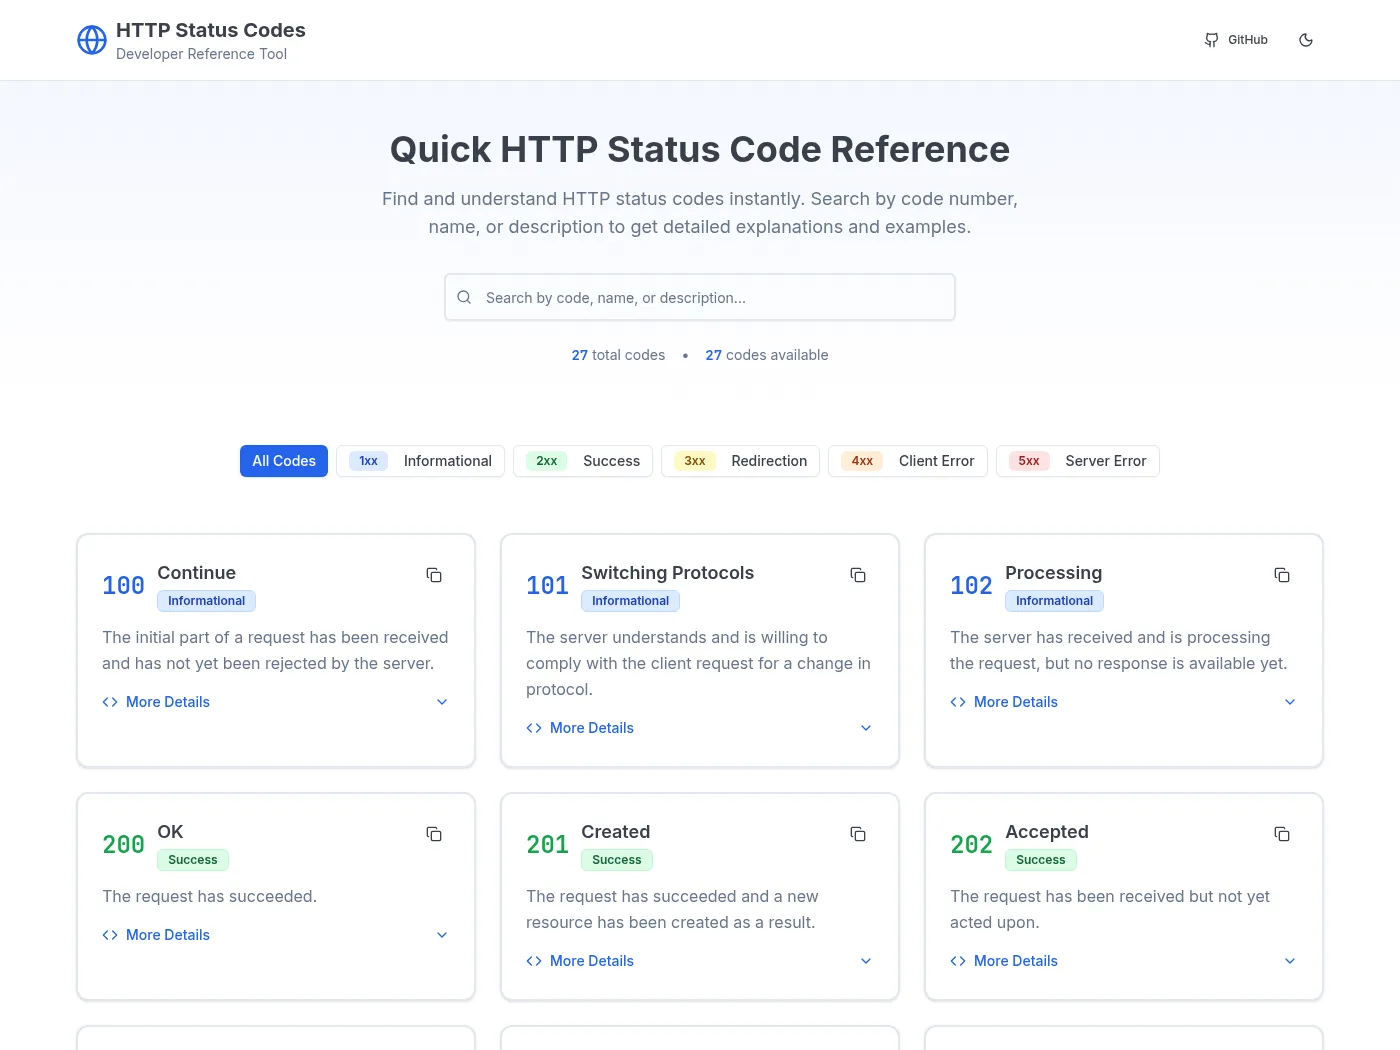Click Success badge on Created card

[x=617, y=860]
